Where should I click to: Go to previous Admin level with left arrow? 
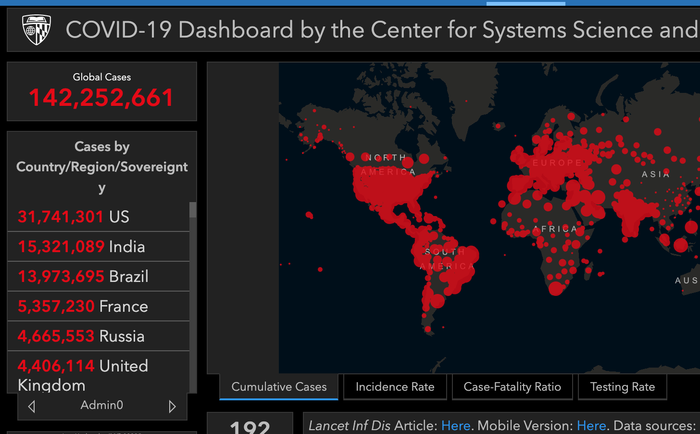click(x=31, y=406)
